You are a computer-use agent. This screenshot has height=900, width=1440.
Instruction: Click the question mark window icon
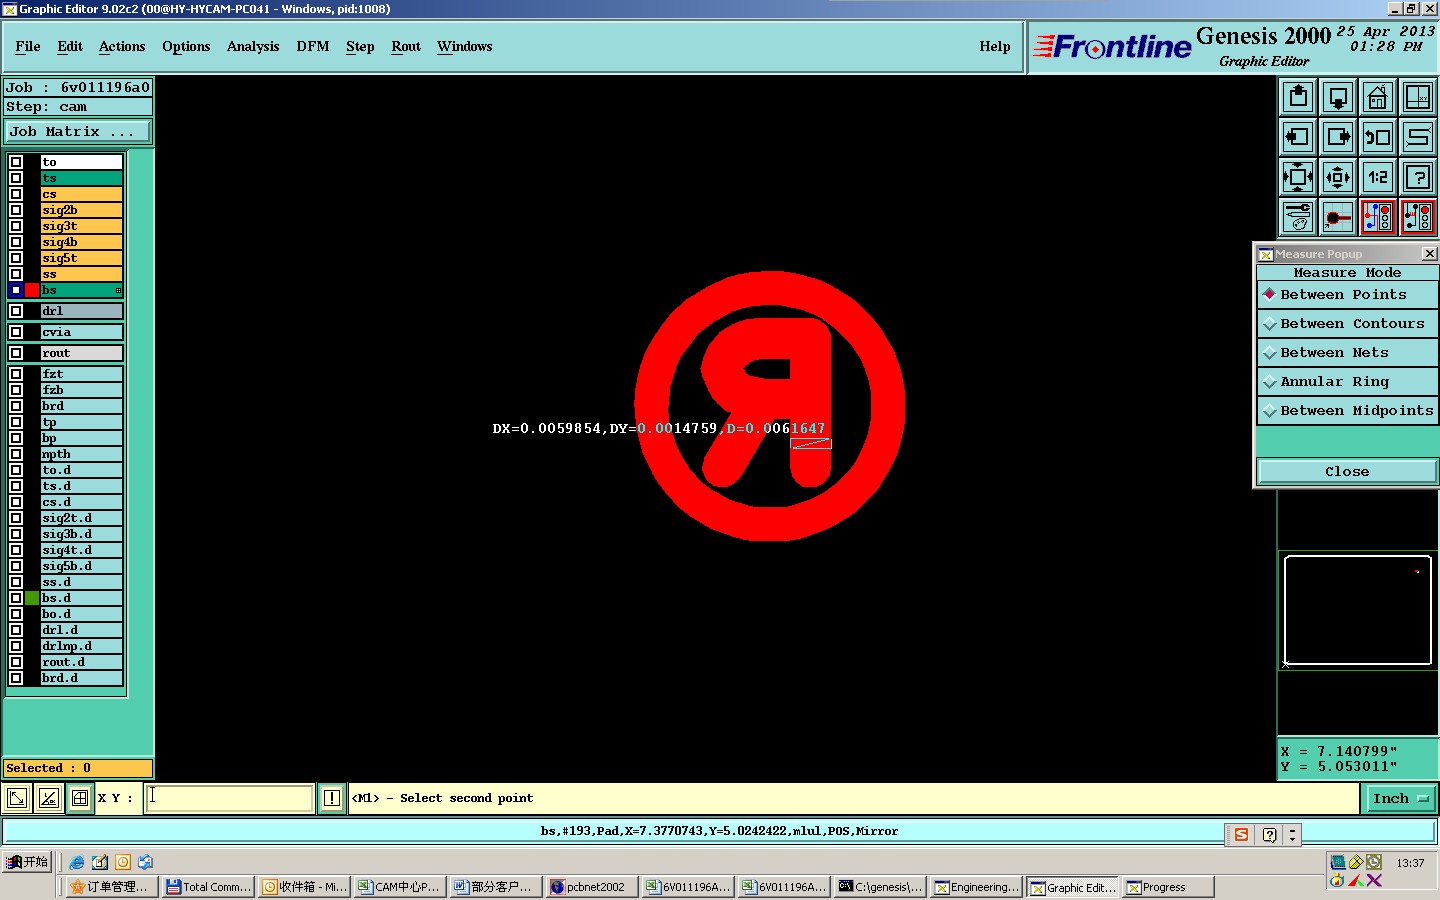(1418, 177)
